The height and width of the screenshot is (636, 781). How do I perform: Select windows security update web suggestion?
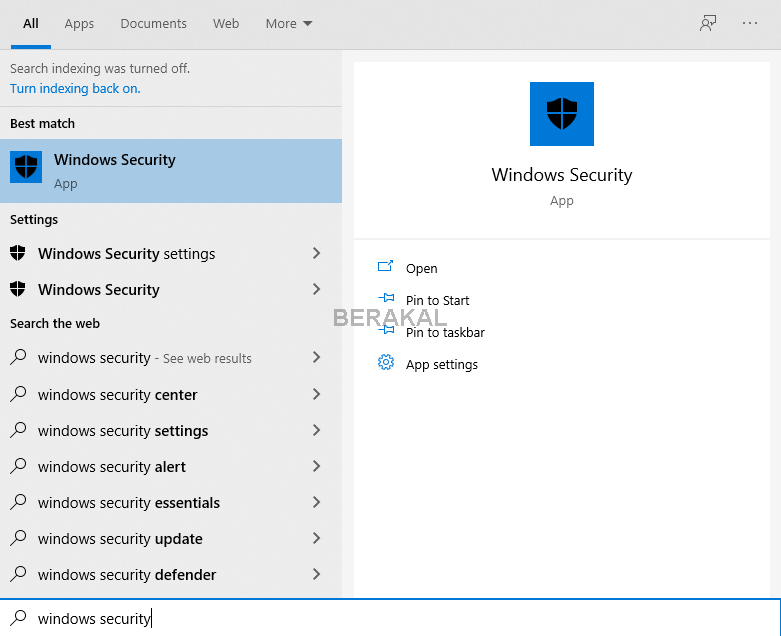click(x=120, y=538)
